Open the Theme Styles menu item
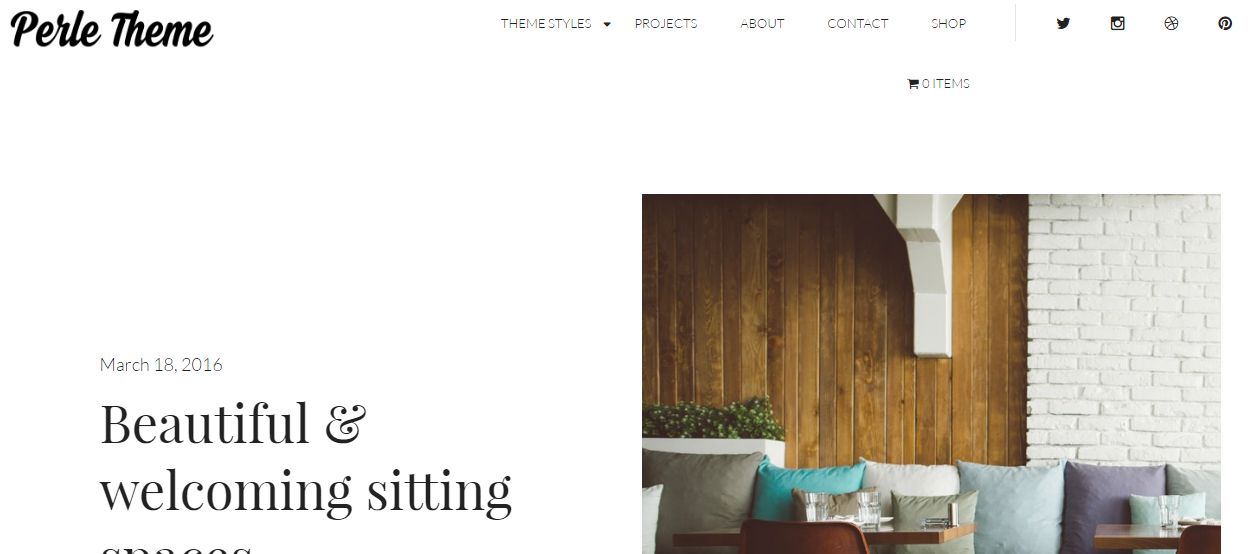 click(x=546, y=23)
